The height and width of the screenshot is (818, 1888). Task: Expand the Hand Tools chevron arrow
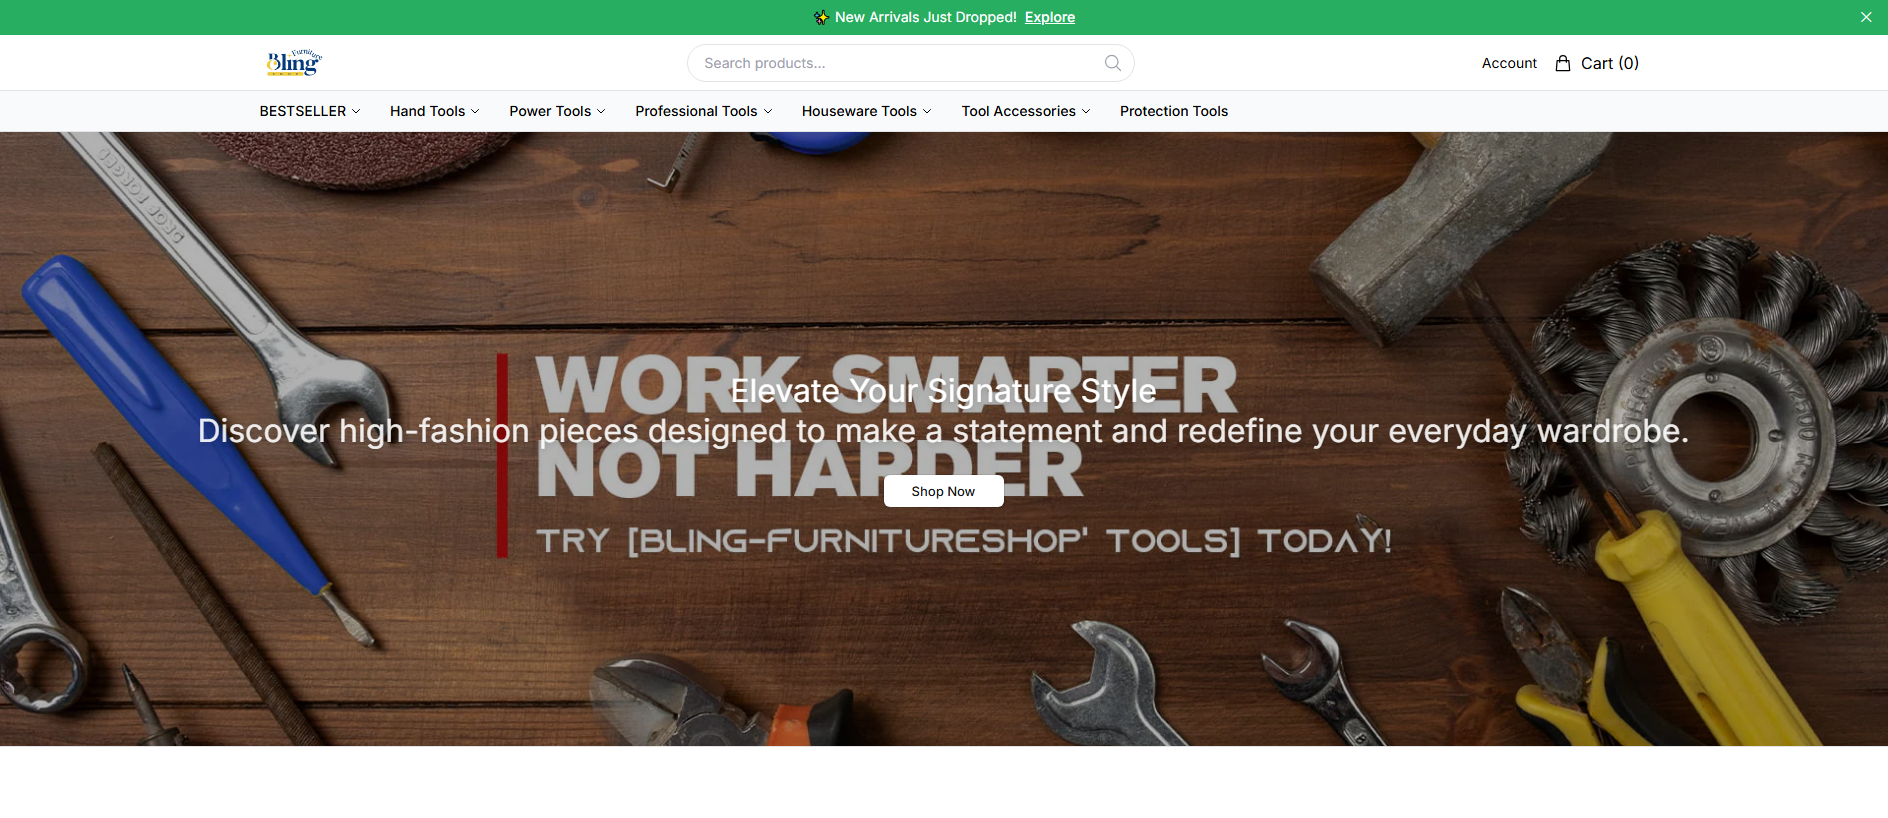[x=475, y=111]
